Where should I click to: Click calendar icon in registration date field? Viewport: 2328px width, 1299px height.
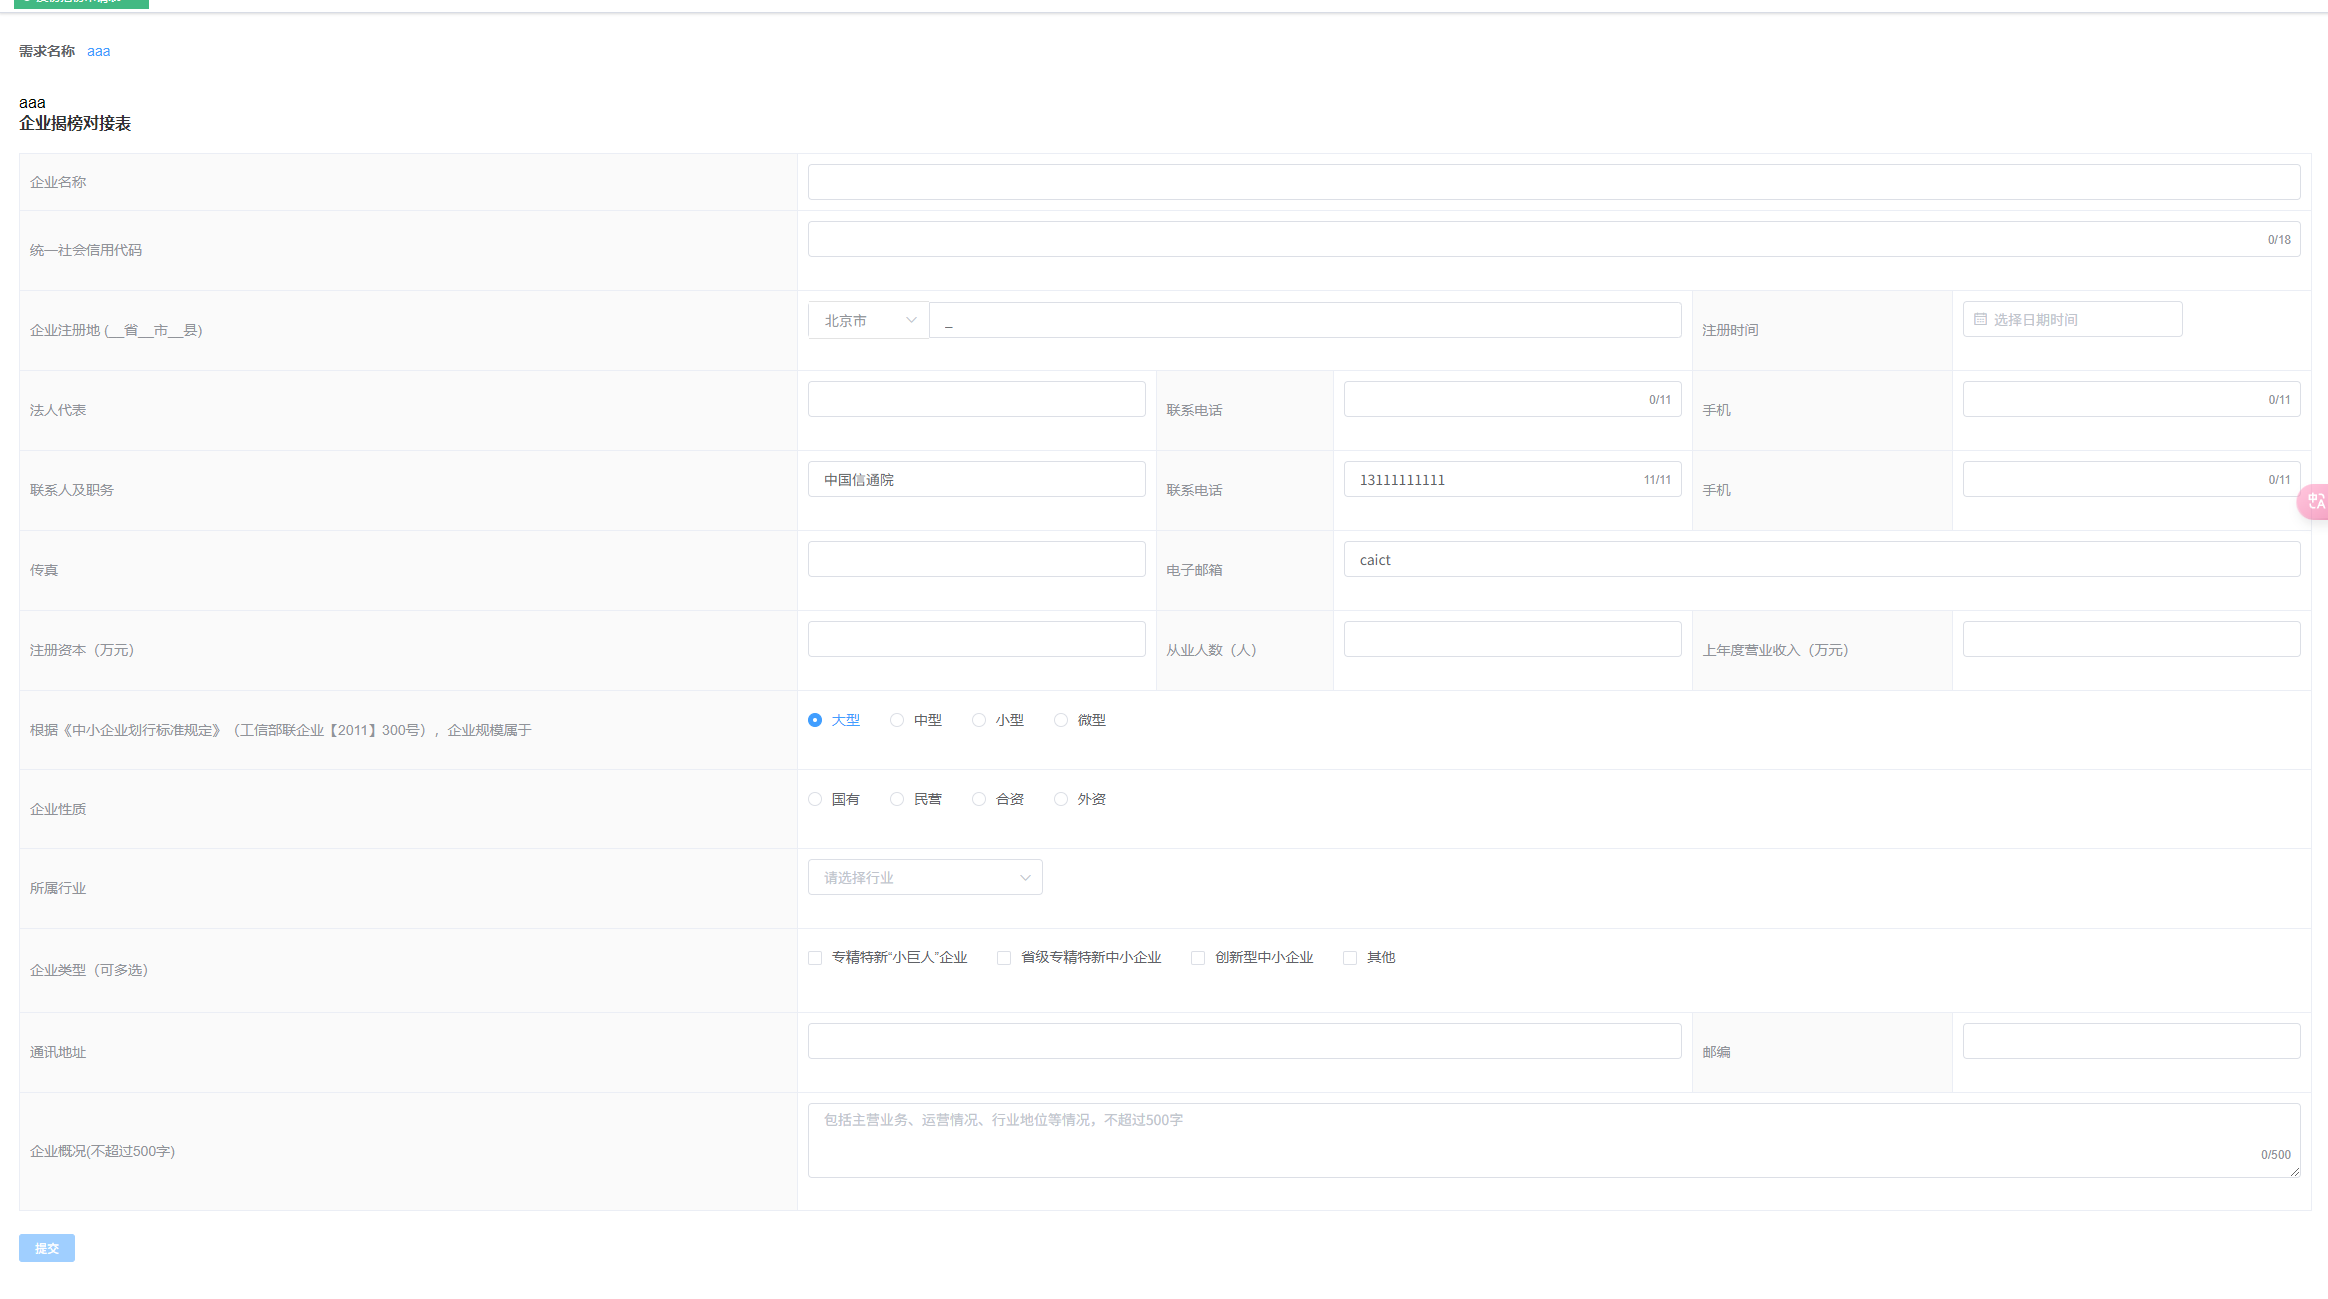(1980, 319)
